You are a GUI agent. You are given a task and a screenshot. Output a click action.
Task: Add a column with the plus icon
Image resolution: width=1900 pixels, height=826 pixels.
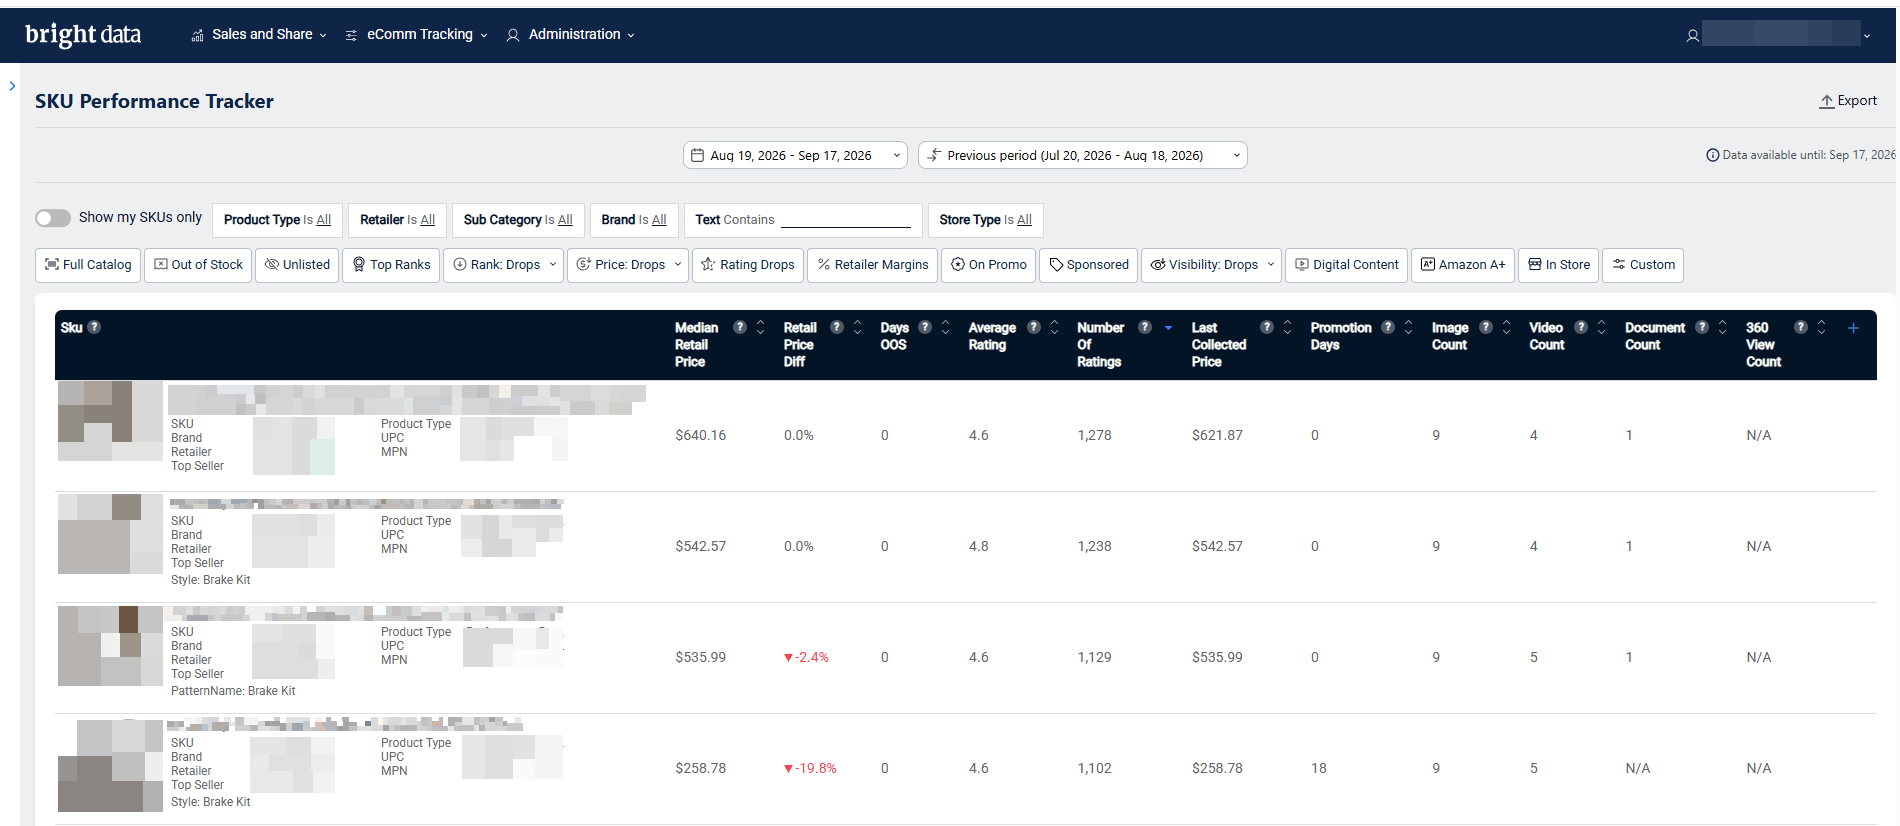point(1853,328)
